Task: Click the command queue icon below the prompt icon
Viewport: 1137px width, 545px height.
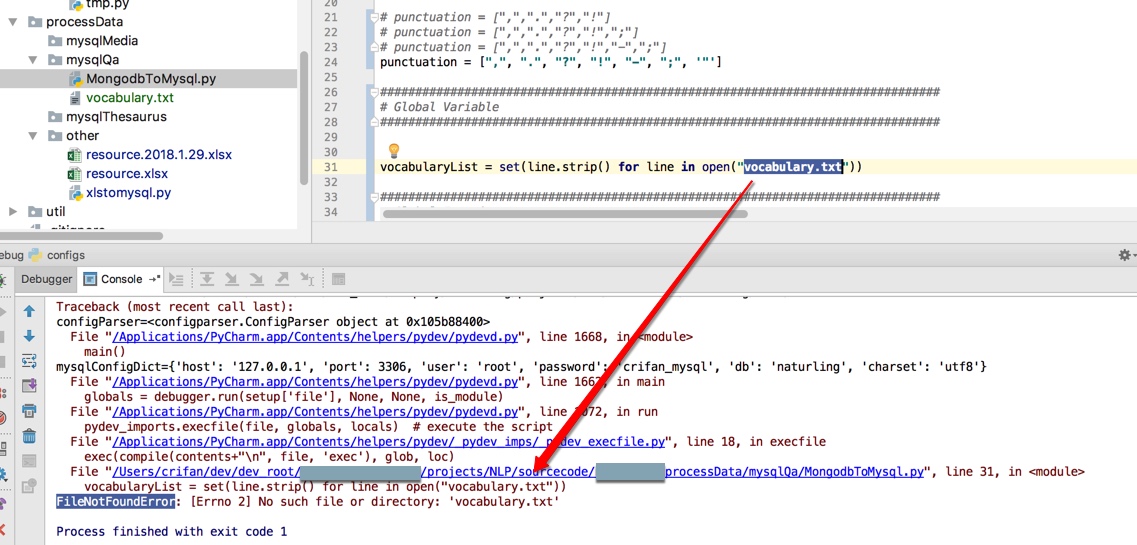Action: click(29, 486)
